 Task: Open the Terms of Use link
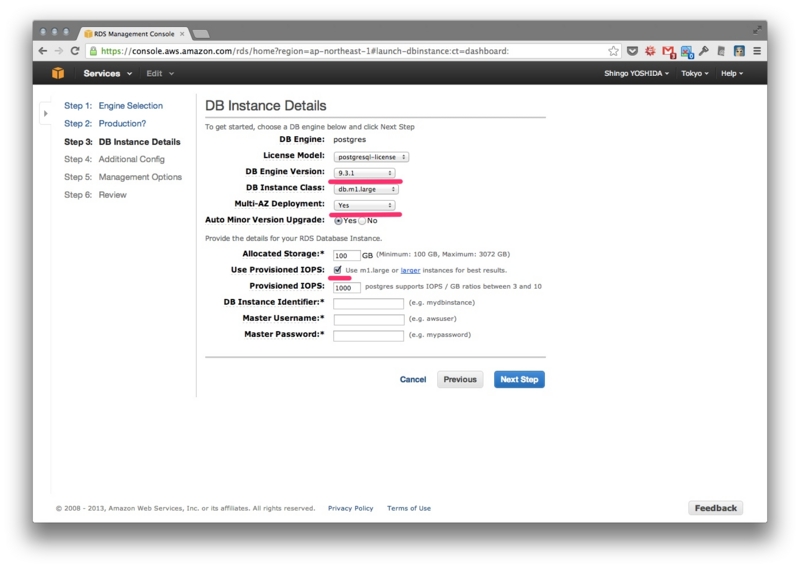point(409,508)
